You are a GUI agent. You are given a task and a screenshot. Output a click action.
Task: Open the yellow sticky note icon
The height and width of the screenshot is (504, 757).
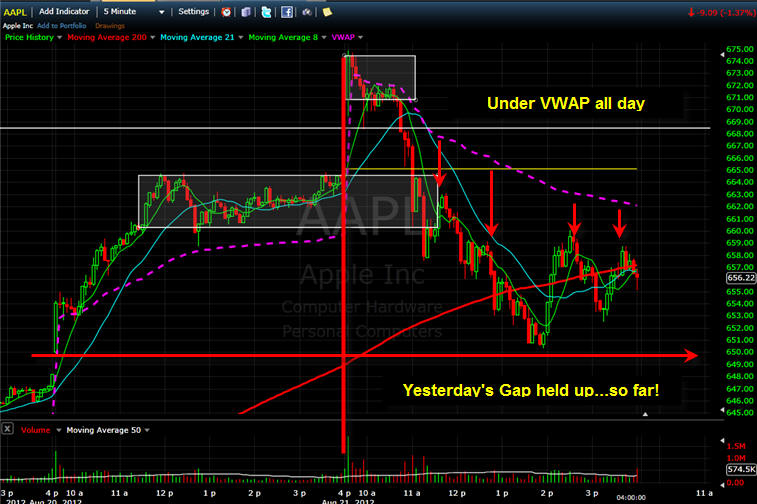tap(327, 12)
